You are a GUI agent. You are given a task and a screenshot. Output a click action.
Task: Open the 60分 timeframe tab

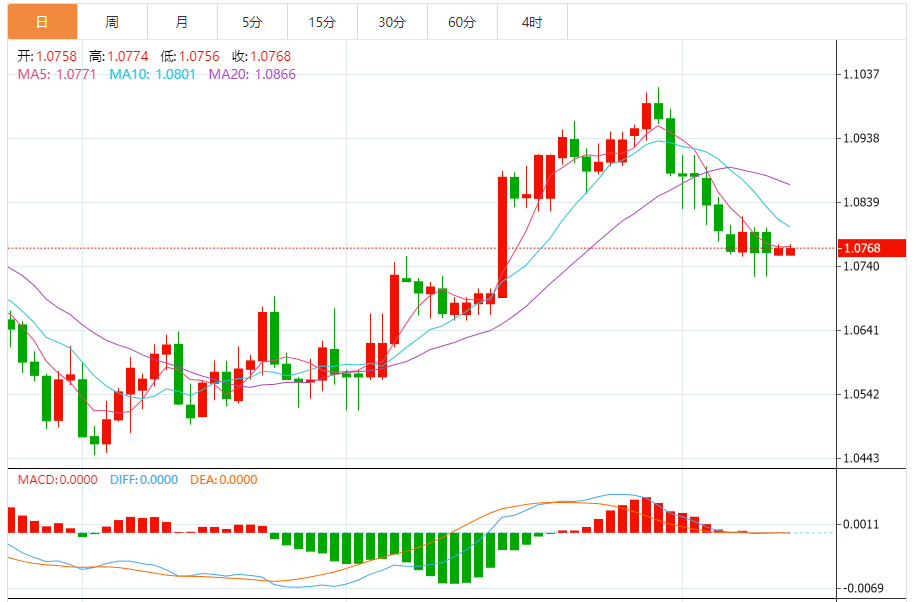click(463, 22)
